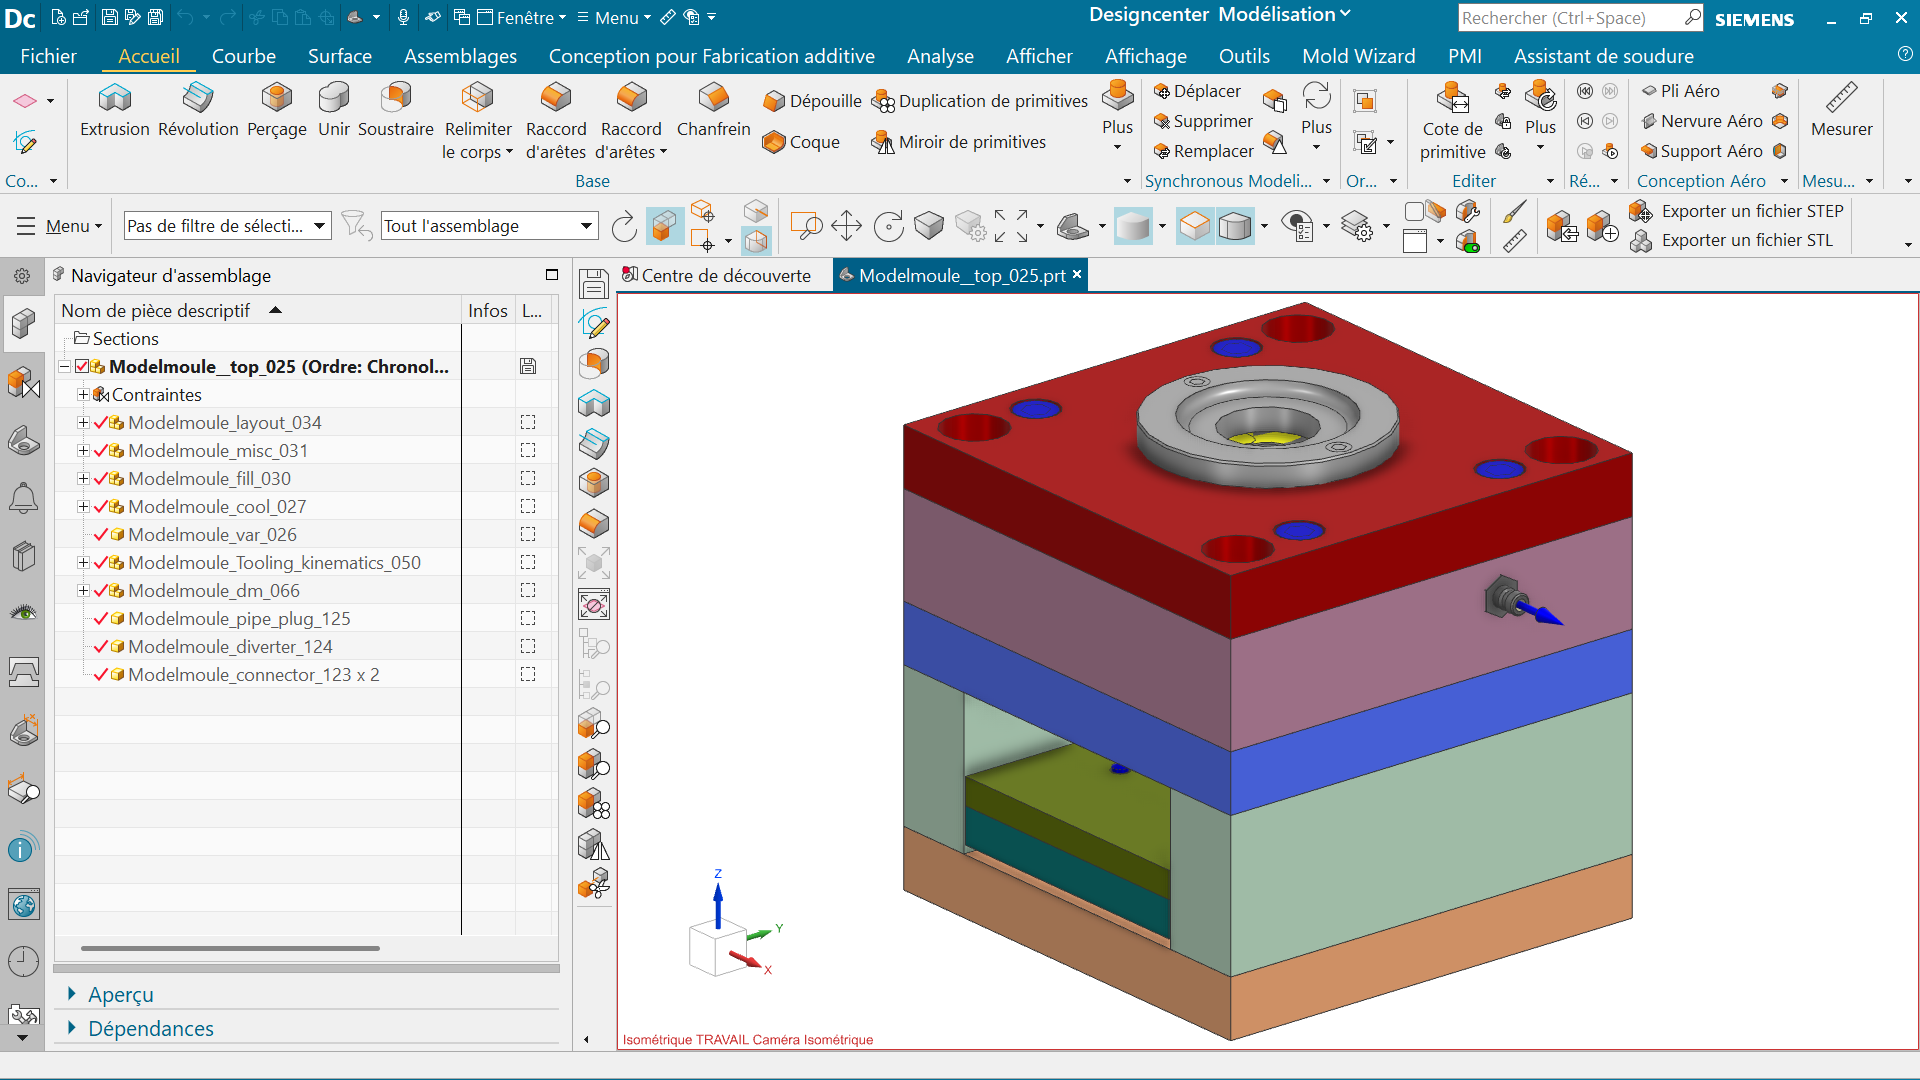Image resolution: width=1920 pixels, height=1080 pixels.
Task: Switch to Centre de découverte tab
Action: pyautogui.click(x=716, y=275)
